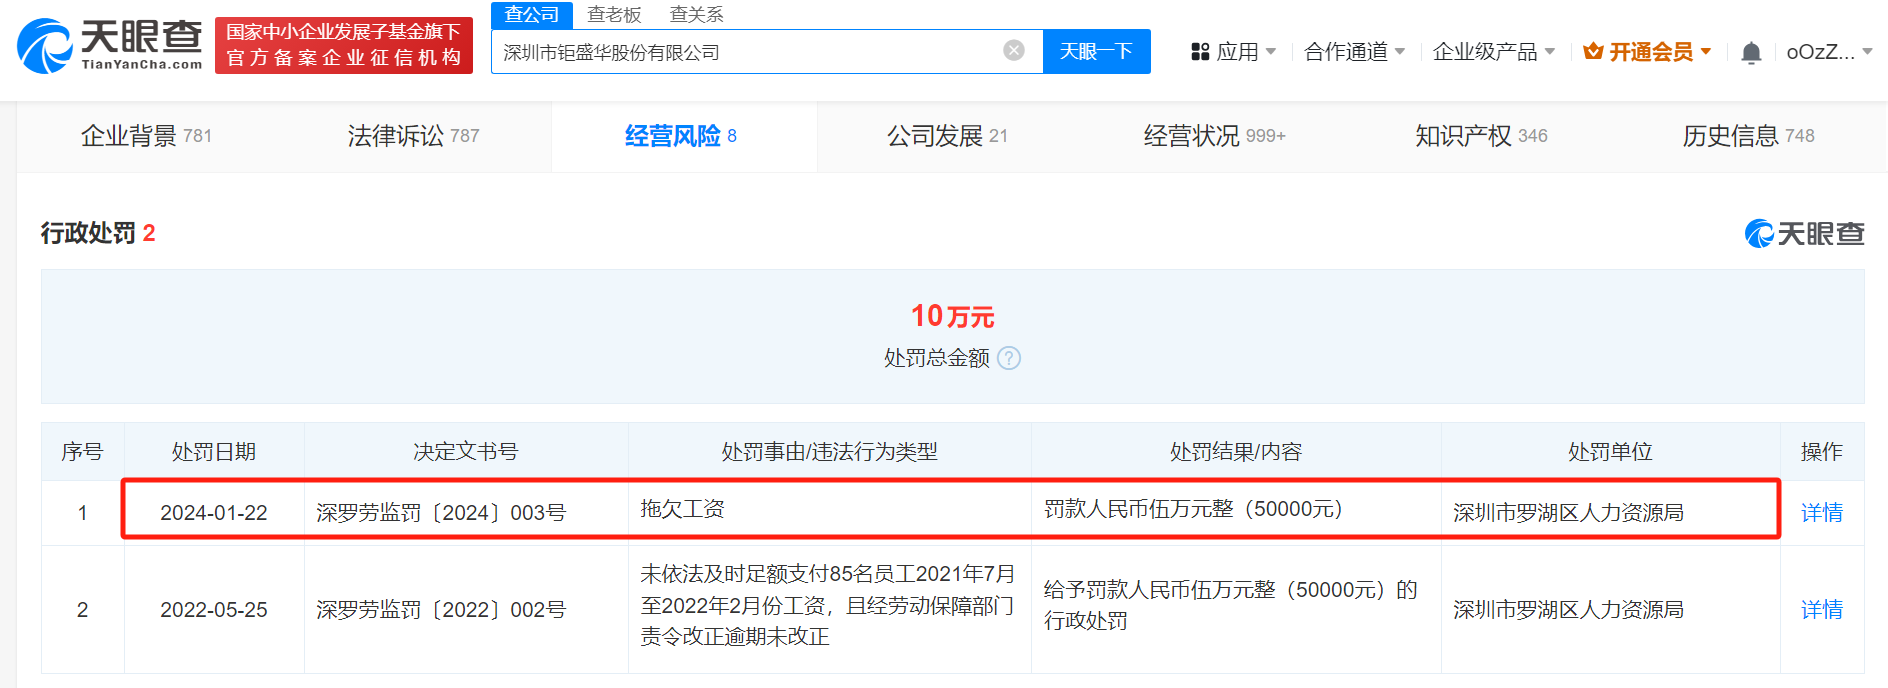Image resolution: width=1888 pixels, height=688 pixels.
Task: Open the notification bell
Action: pyautogui.click(x=1751, y=53)
